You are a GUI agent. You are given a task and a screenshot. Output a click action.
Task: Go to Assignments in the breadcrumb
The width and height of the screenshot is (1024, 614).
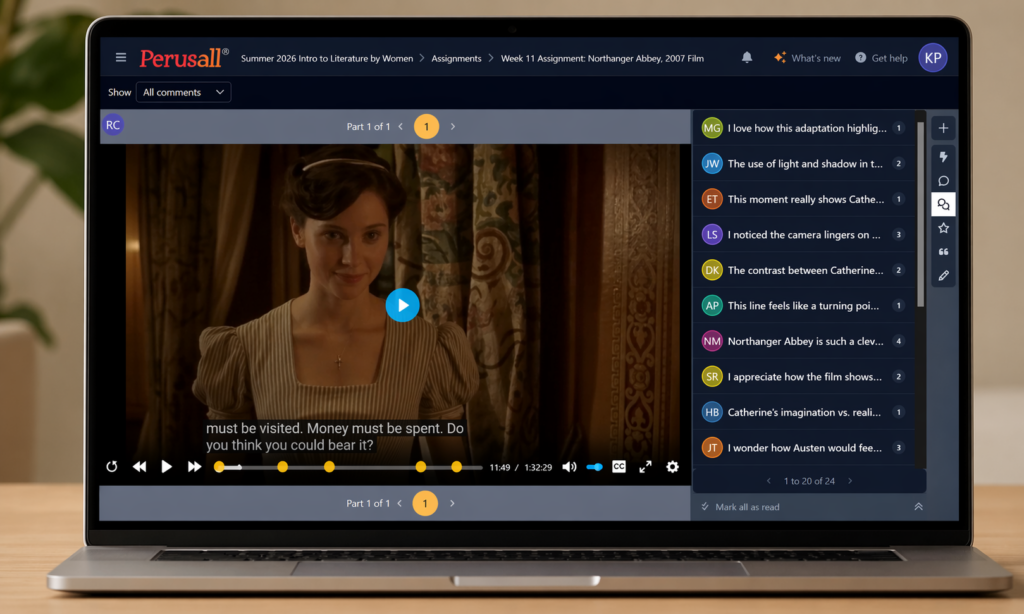(x=456, y=58)
